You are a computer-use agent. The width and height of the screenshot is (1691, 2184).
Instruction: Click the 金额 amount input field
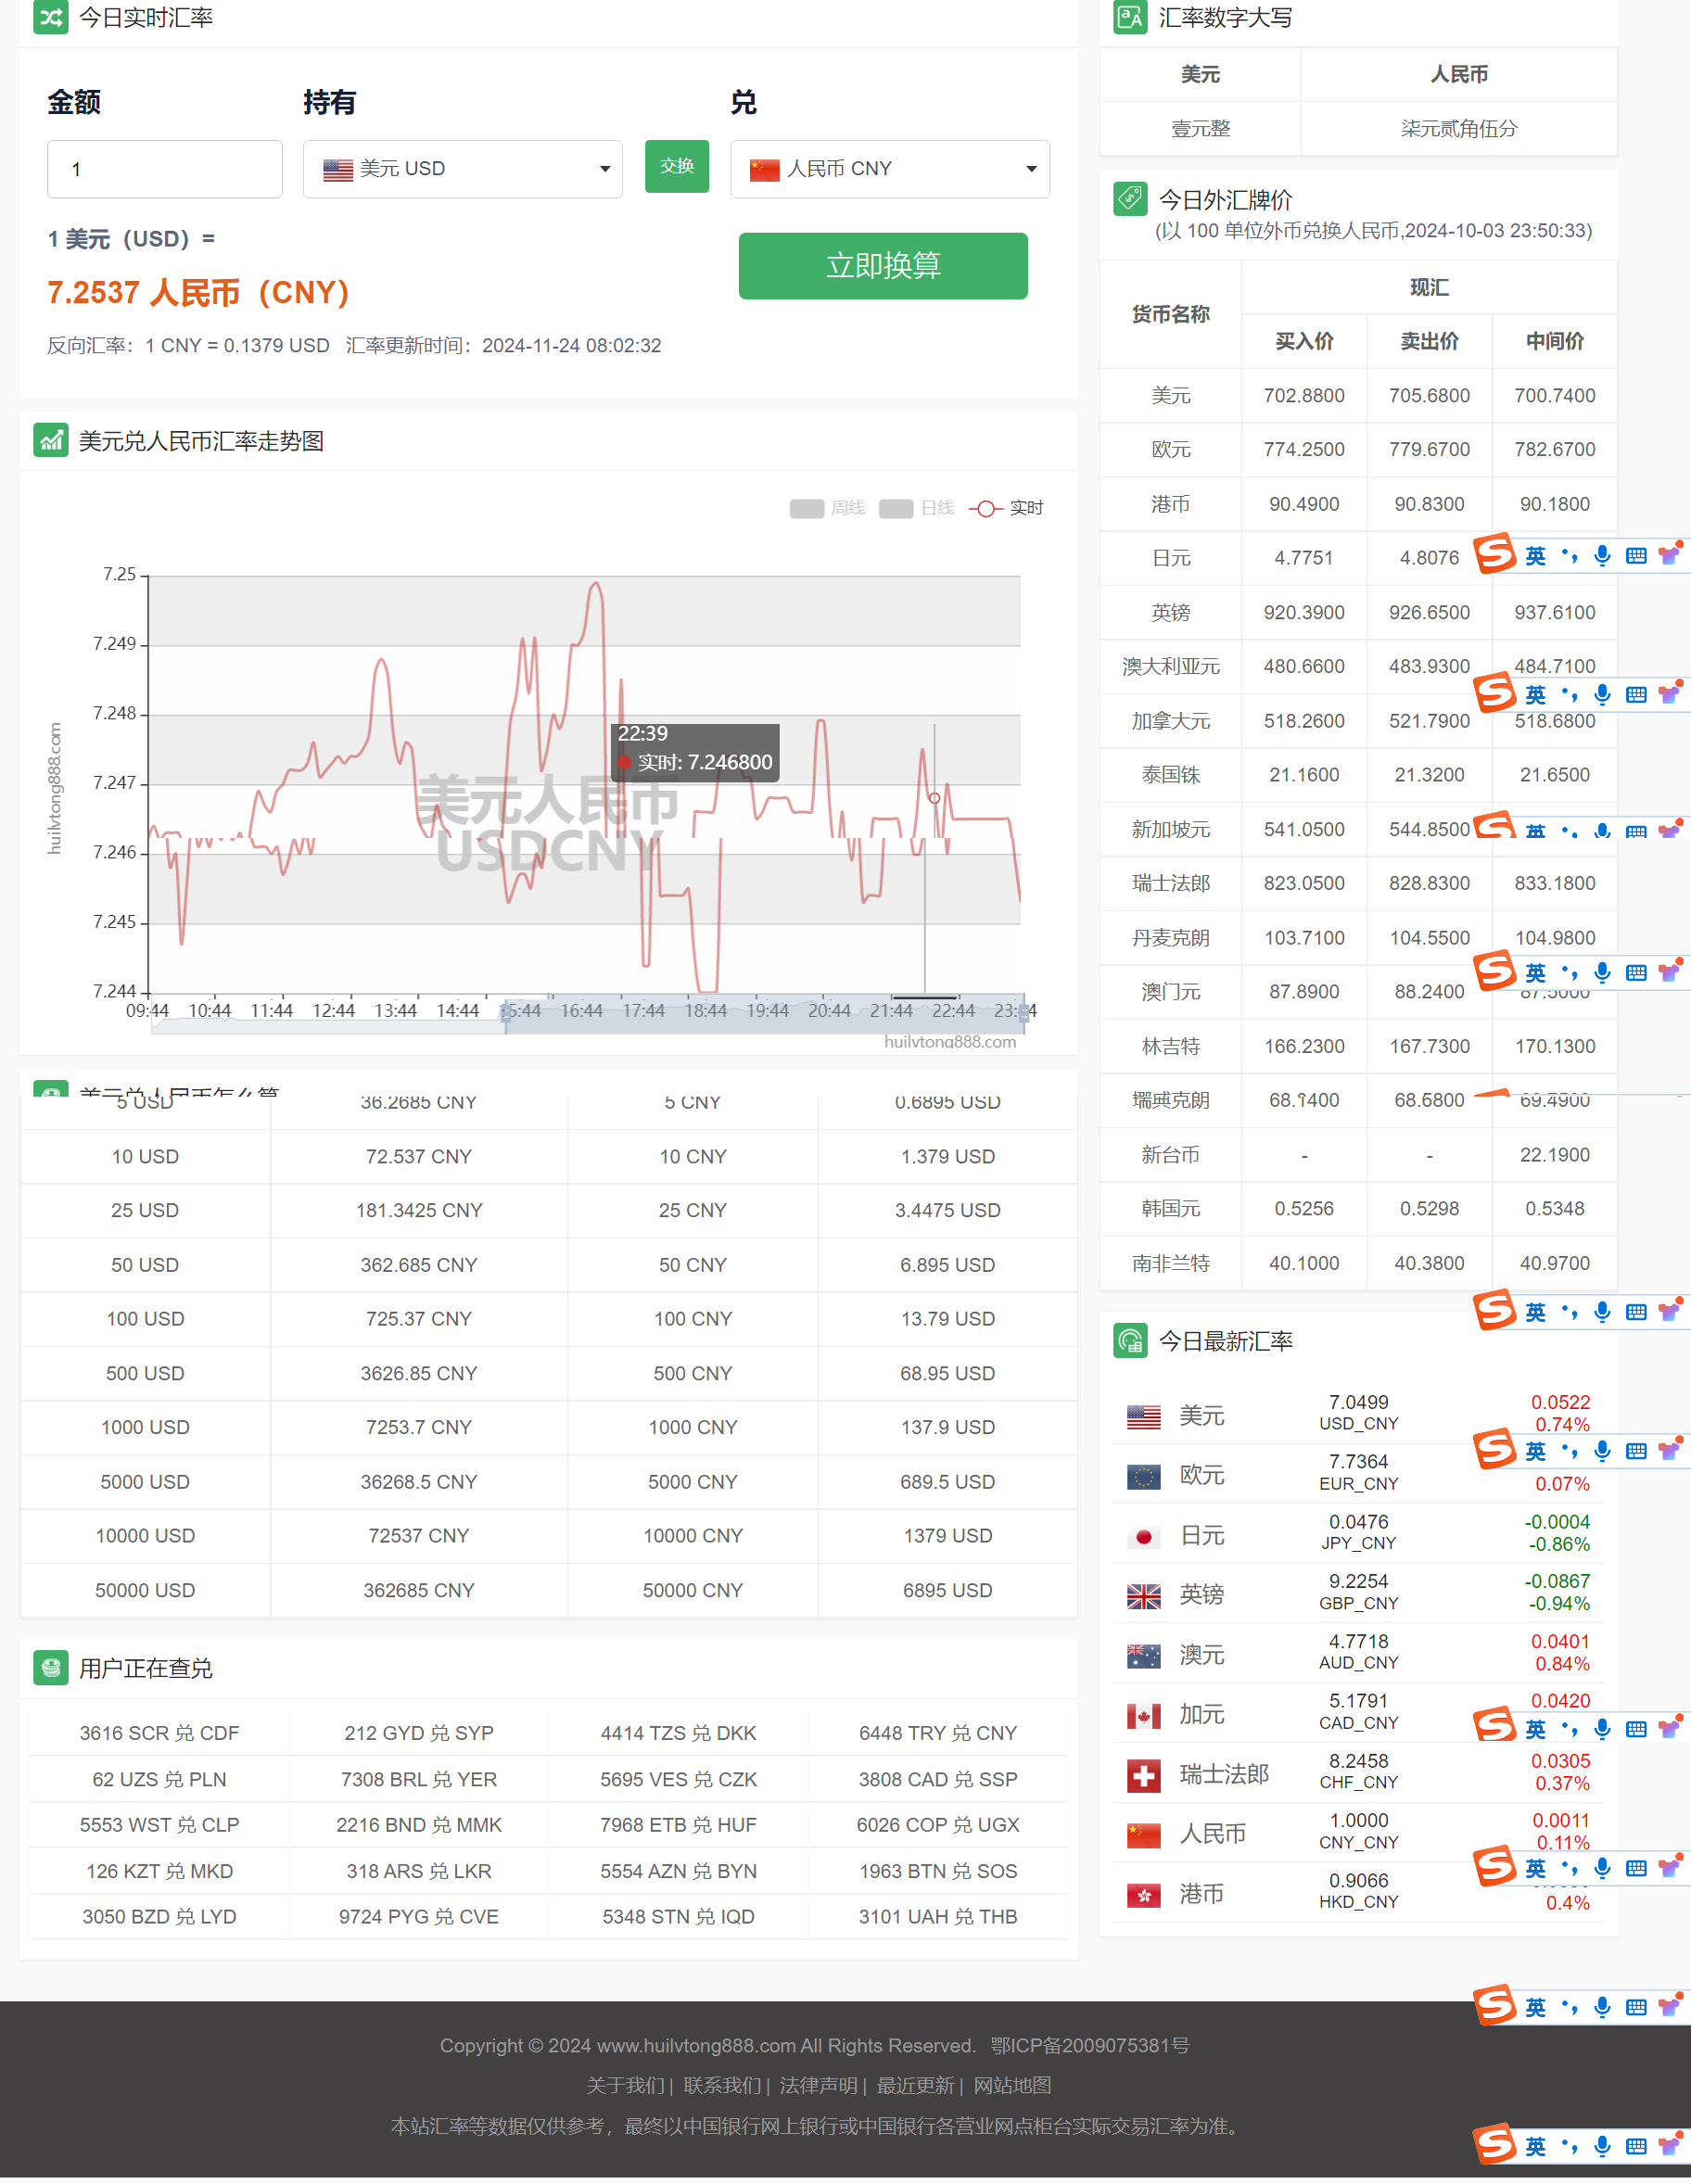tap(164, 169)
